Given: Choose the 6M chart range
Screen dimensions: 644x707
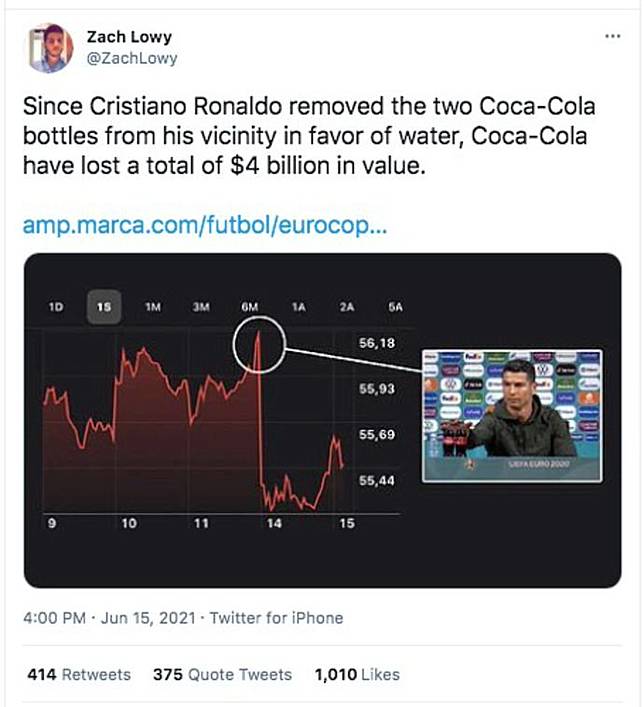Looking at the screenshot, I should [x=250, y=307].
